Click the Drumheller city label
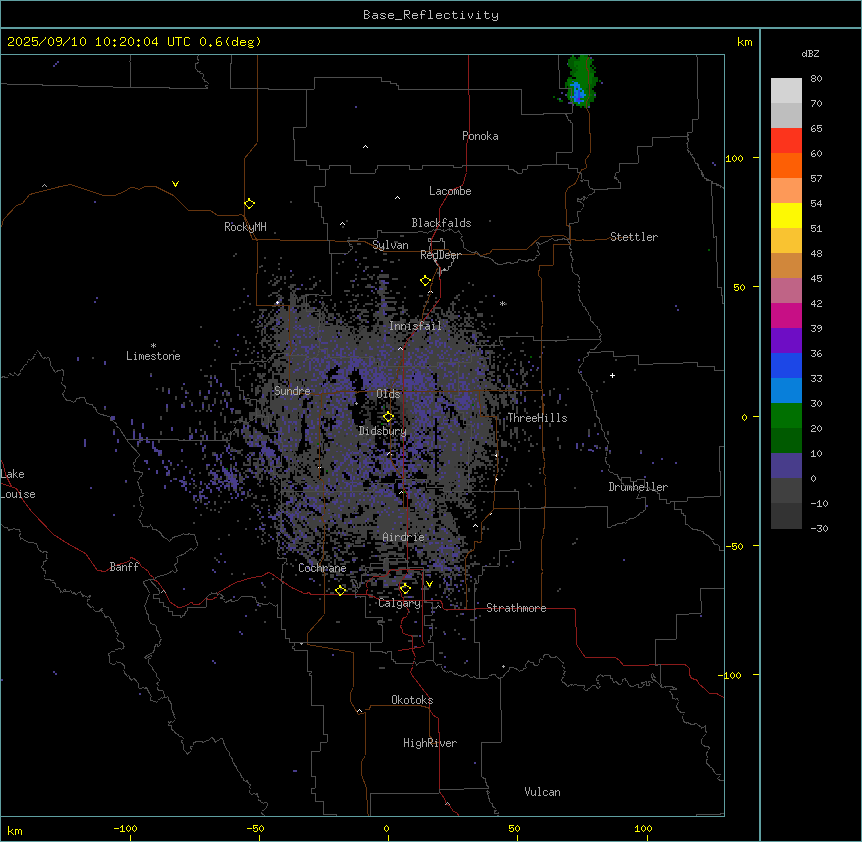Image resolution: width=862 pixels, height=842 pixels. click(x=638, y=487)
